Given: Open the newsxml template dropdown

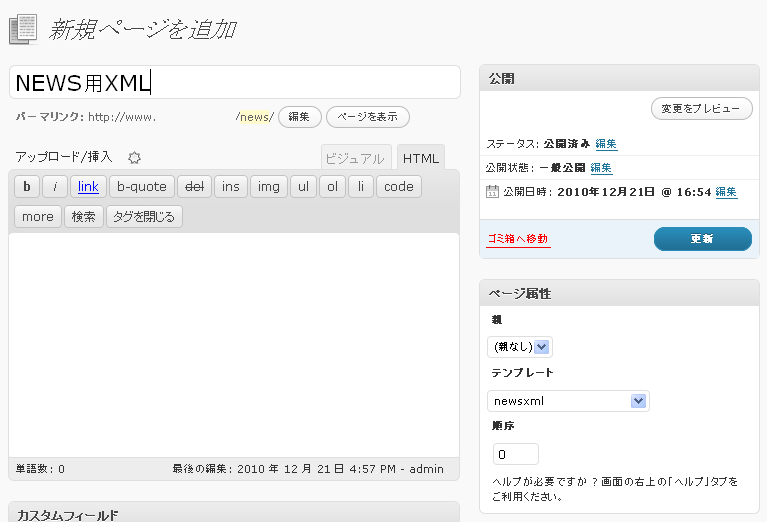Looking at the screenshot, I should 568,401.
